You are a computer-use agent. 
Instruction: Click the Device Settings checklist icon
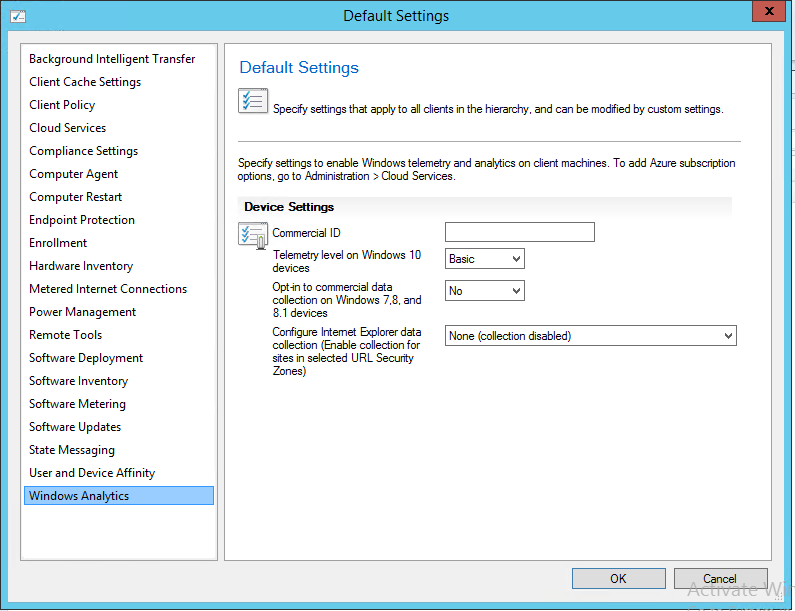pyautogui.click(x=252, y=236)
